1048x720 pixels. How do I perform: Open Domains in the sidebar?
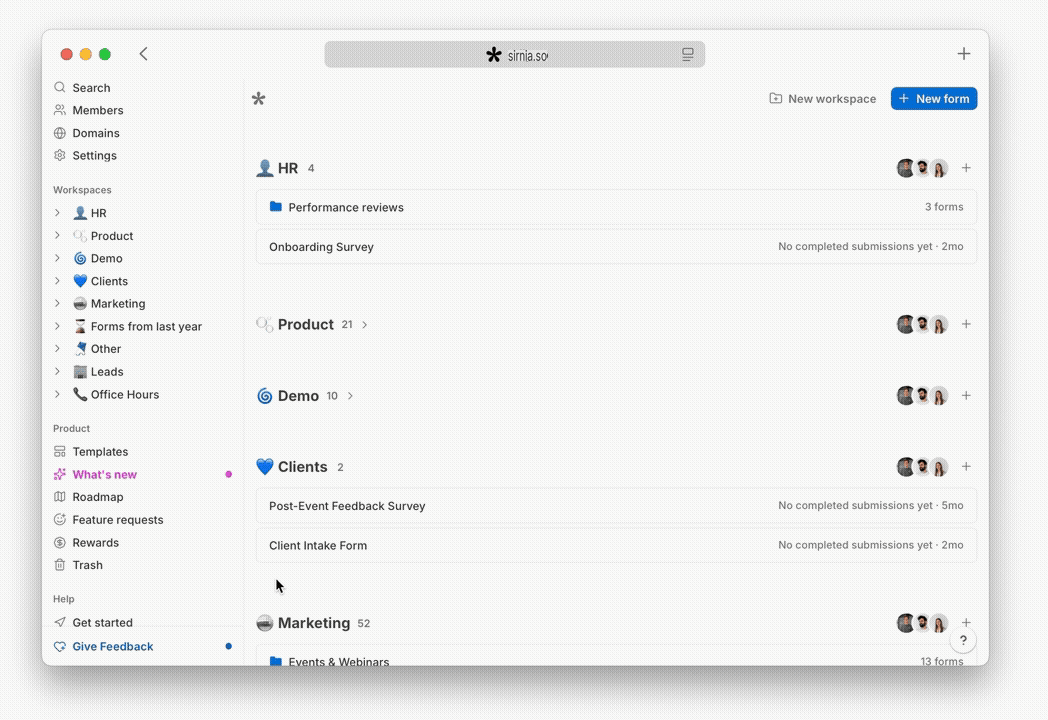[96, 133]
